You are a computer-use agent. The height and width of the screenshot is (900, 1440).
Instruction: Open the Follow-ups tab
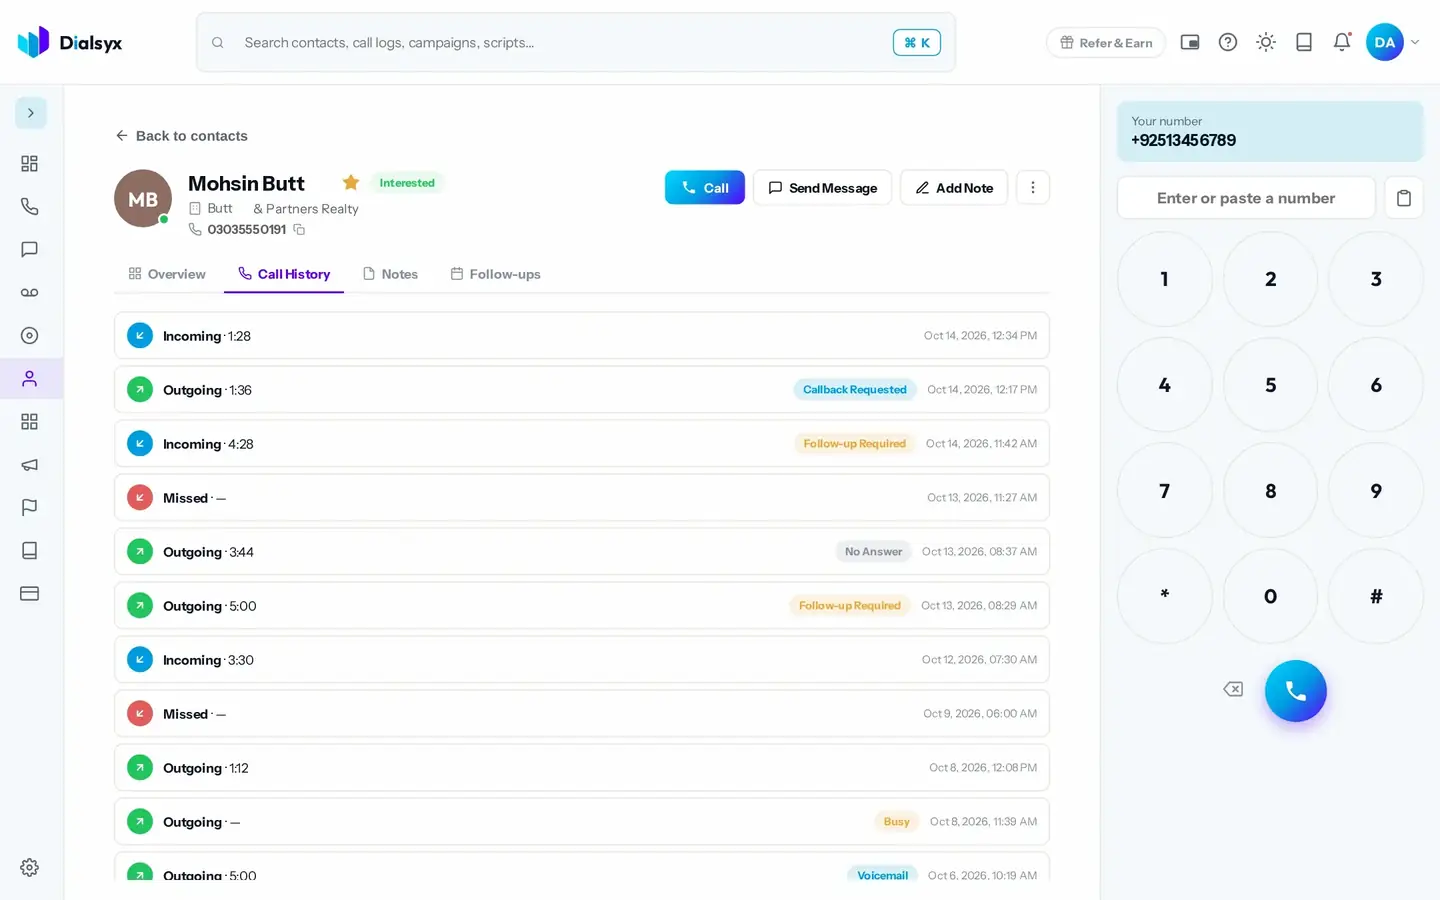click(x=495, y=274)
